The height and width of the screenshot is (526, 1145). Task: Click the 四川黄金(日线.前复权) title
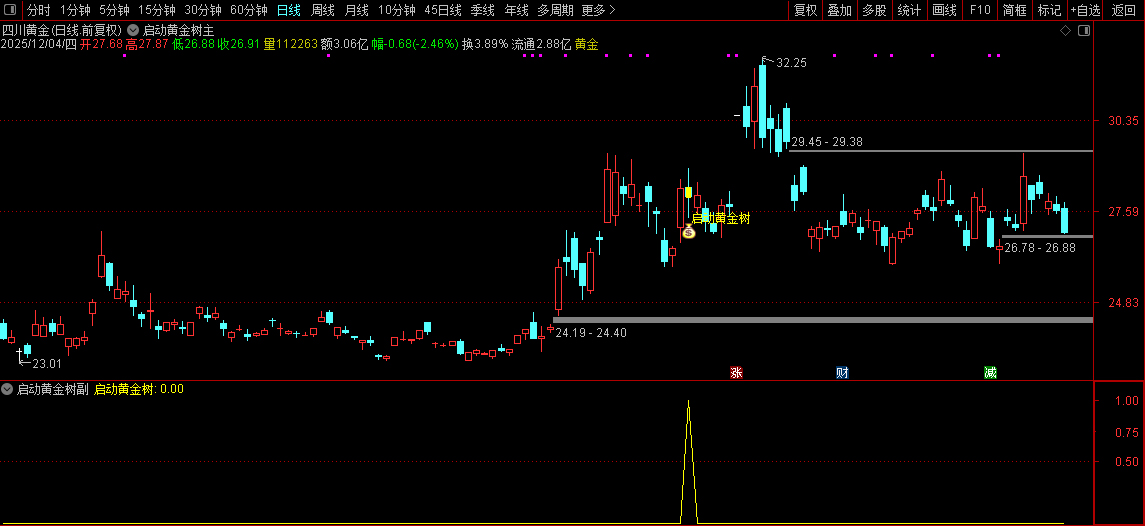click(x=62, y=31)
